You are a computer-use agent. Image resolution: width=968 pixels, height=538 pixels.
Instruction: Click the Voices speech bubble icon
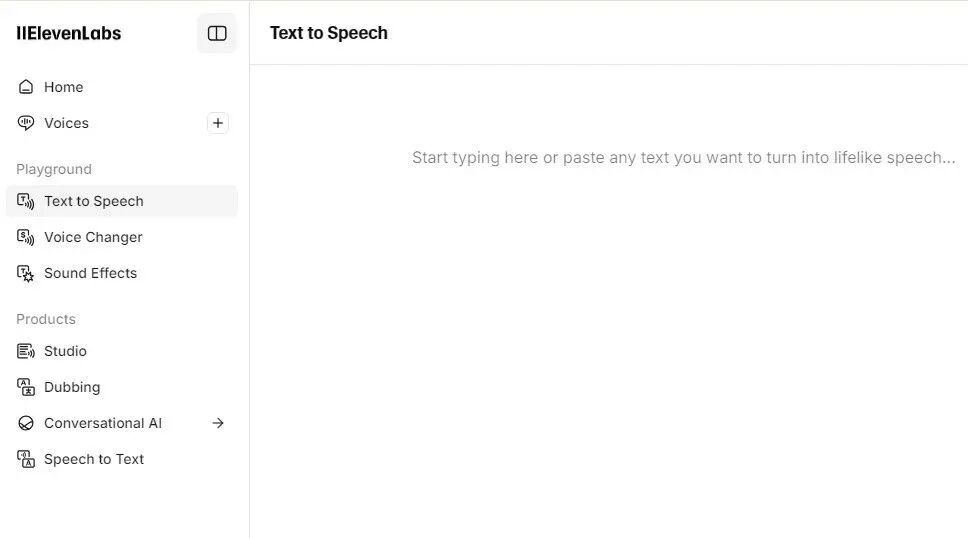[x=26, y=123]
